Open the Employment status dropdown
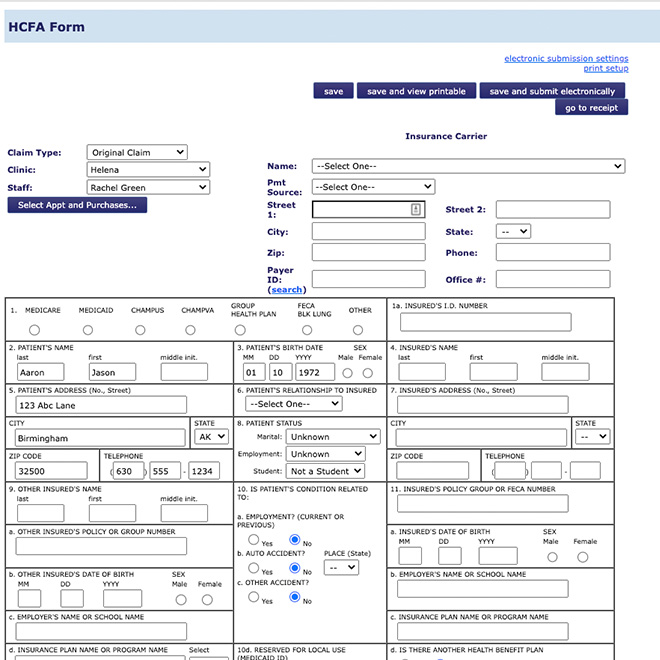 pyautogui.click(x=325, y=454)
